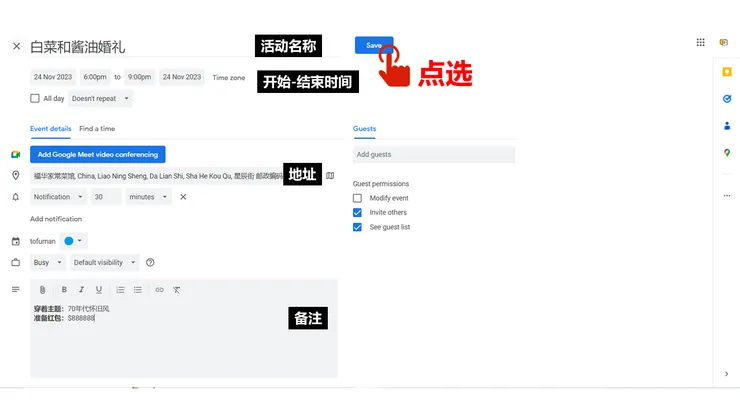This screenshot has height=416, width=740.
Task: Click the Add guests input field
Action: [434, 154]
